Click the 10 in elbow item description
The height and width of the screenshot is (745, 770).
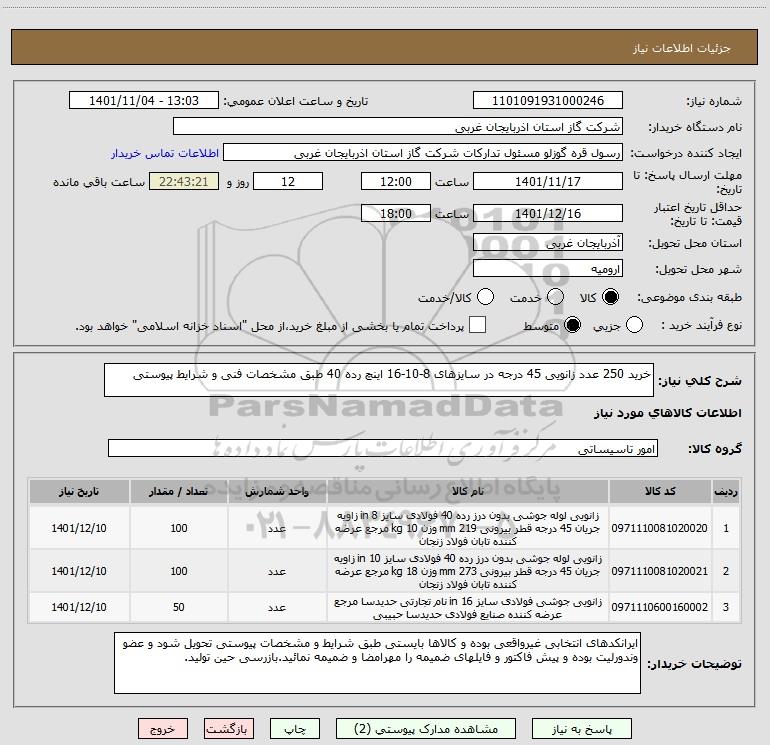[x=468, y=571]
